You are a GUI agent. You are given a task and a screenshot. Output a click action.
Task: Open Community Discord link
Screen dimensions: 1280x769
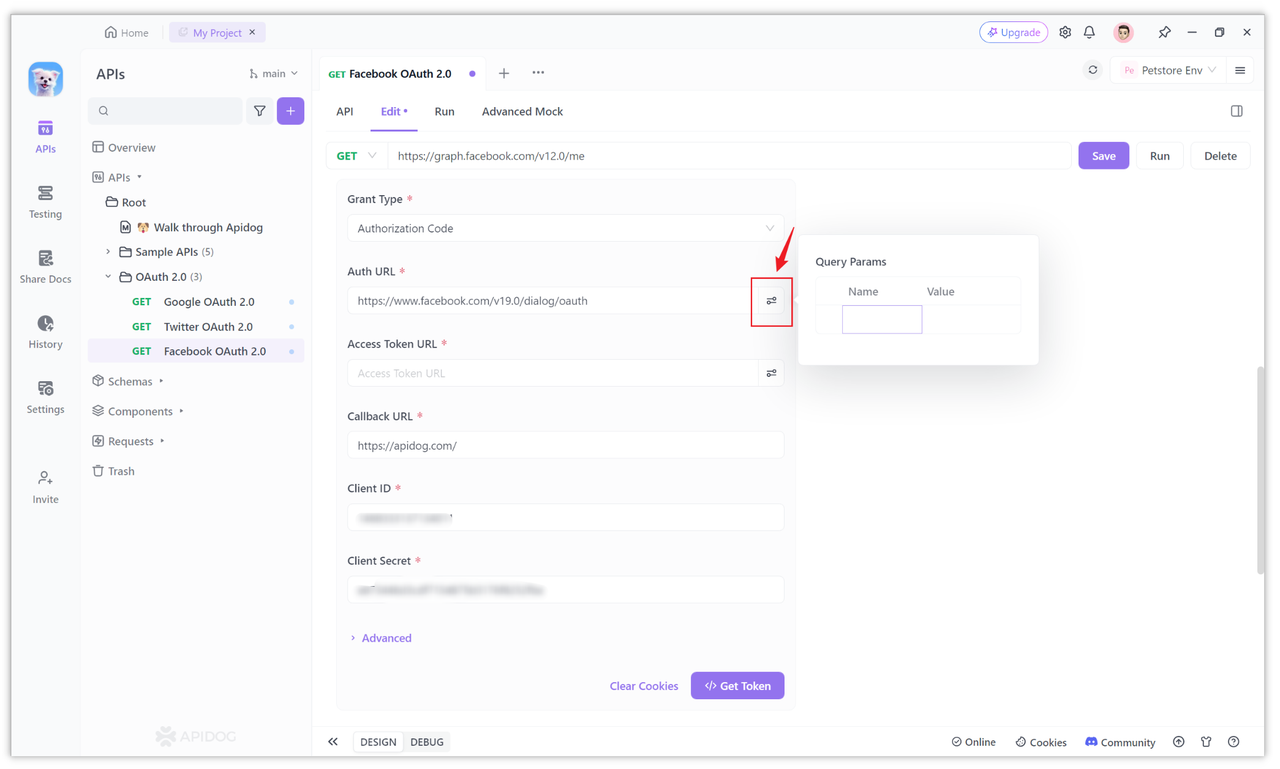click(1120, 742)
